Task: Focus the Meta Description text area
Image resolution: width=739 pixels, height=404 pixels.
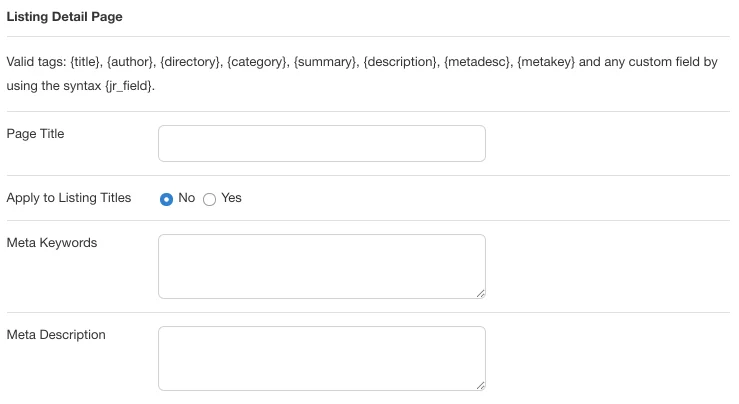Action: click(x=321, y=357)
